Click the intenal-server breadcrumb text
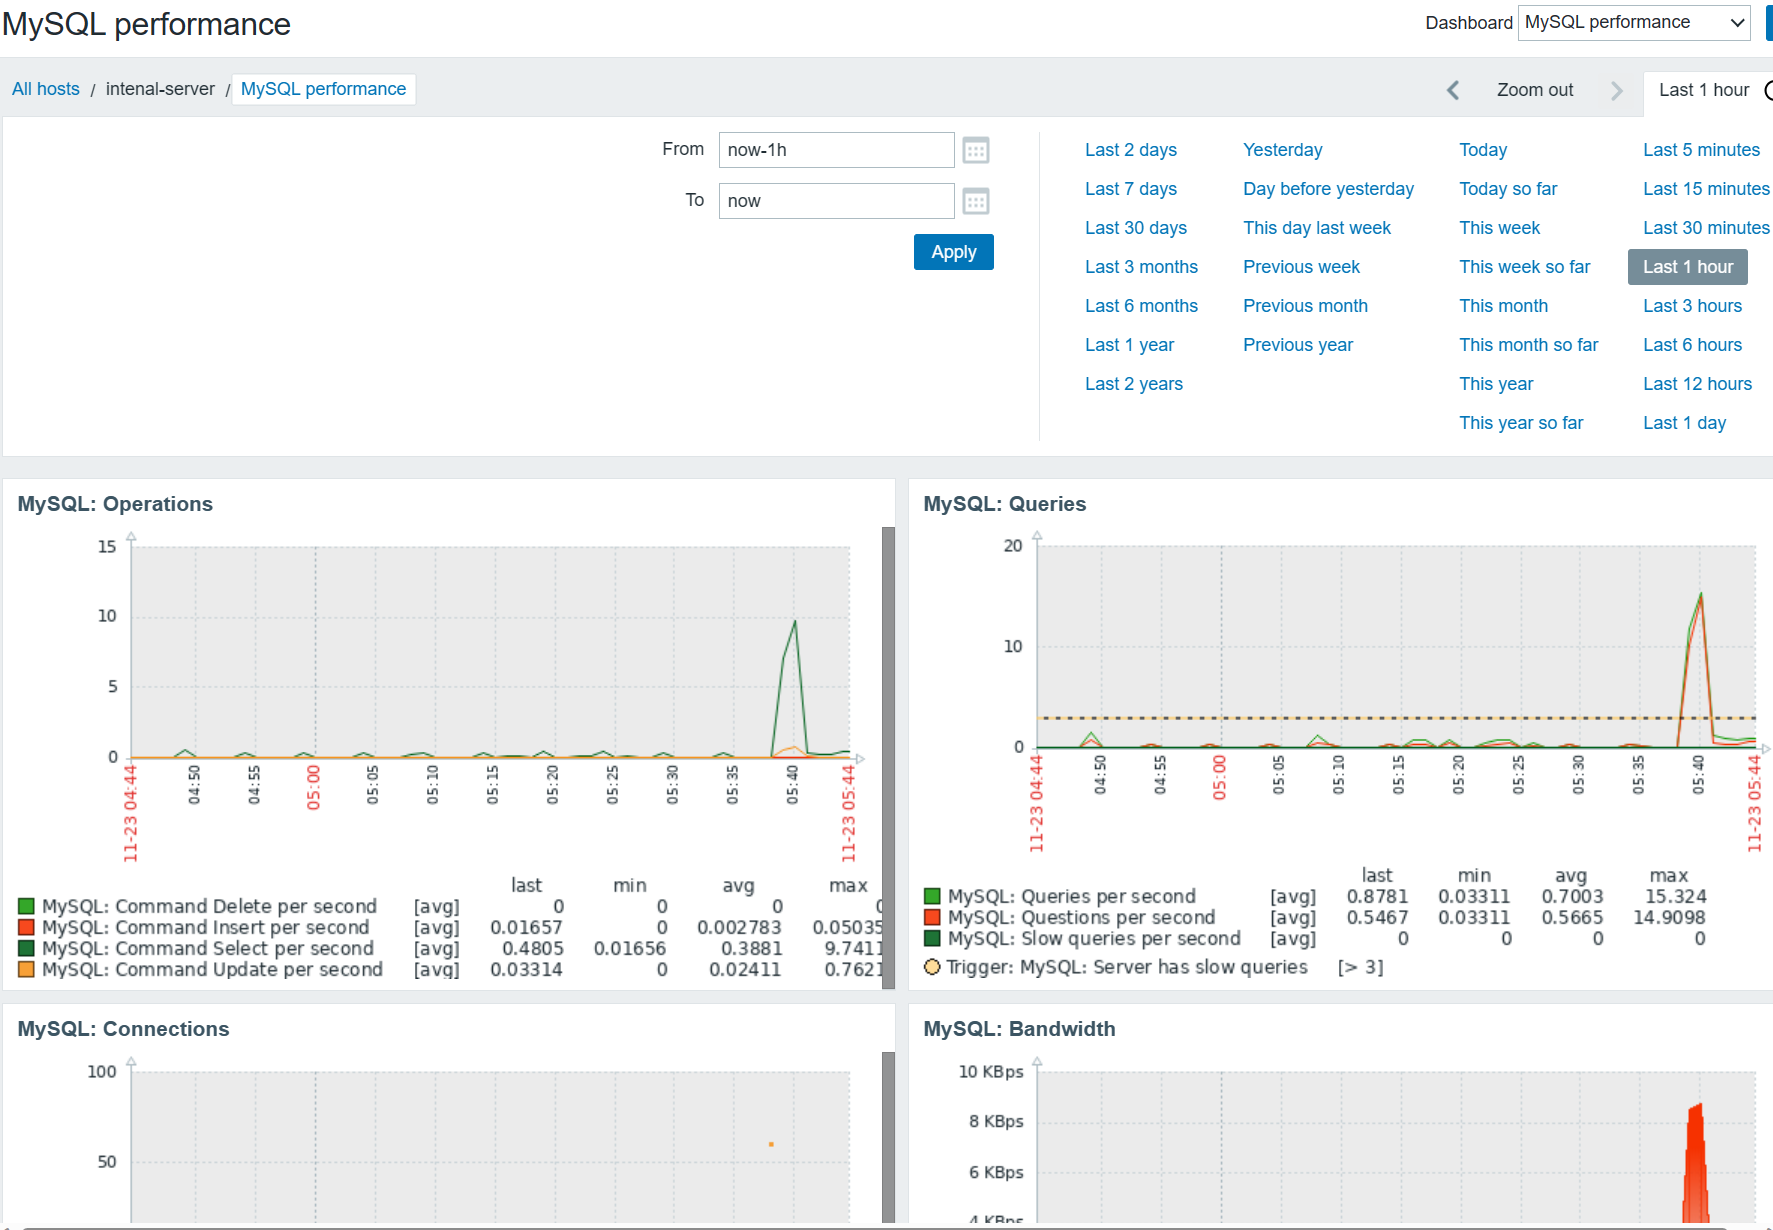 160,89
